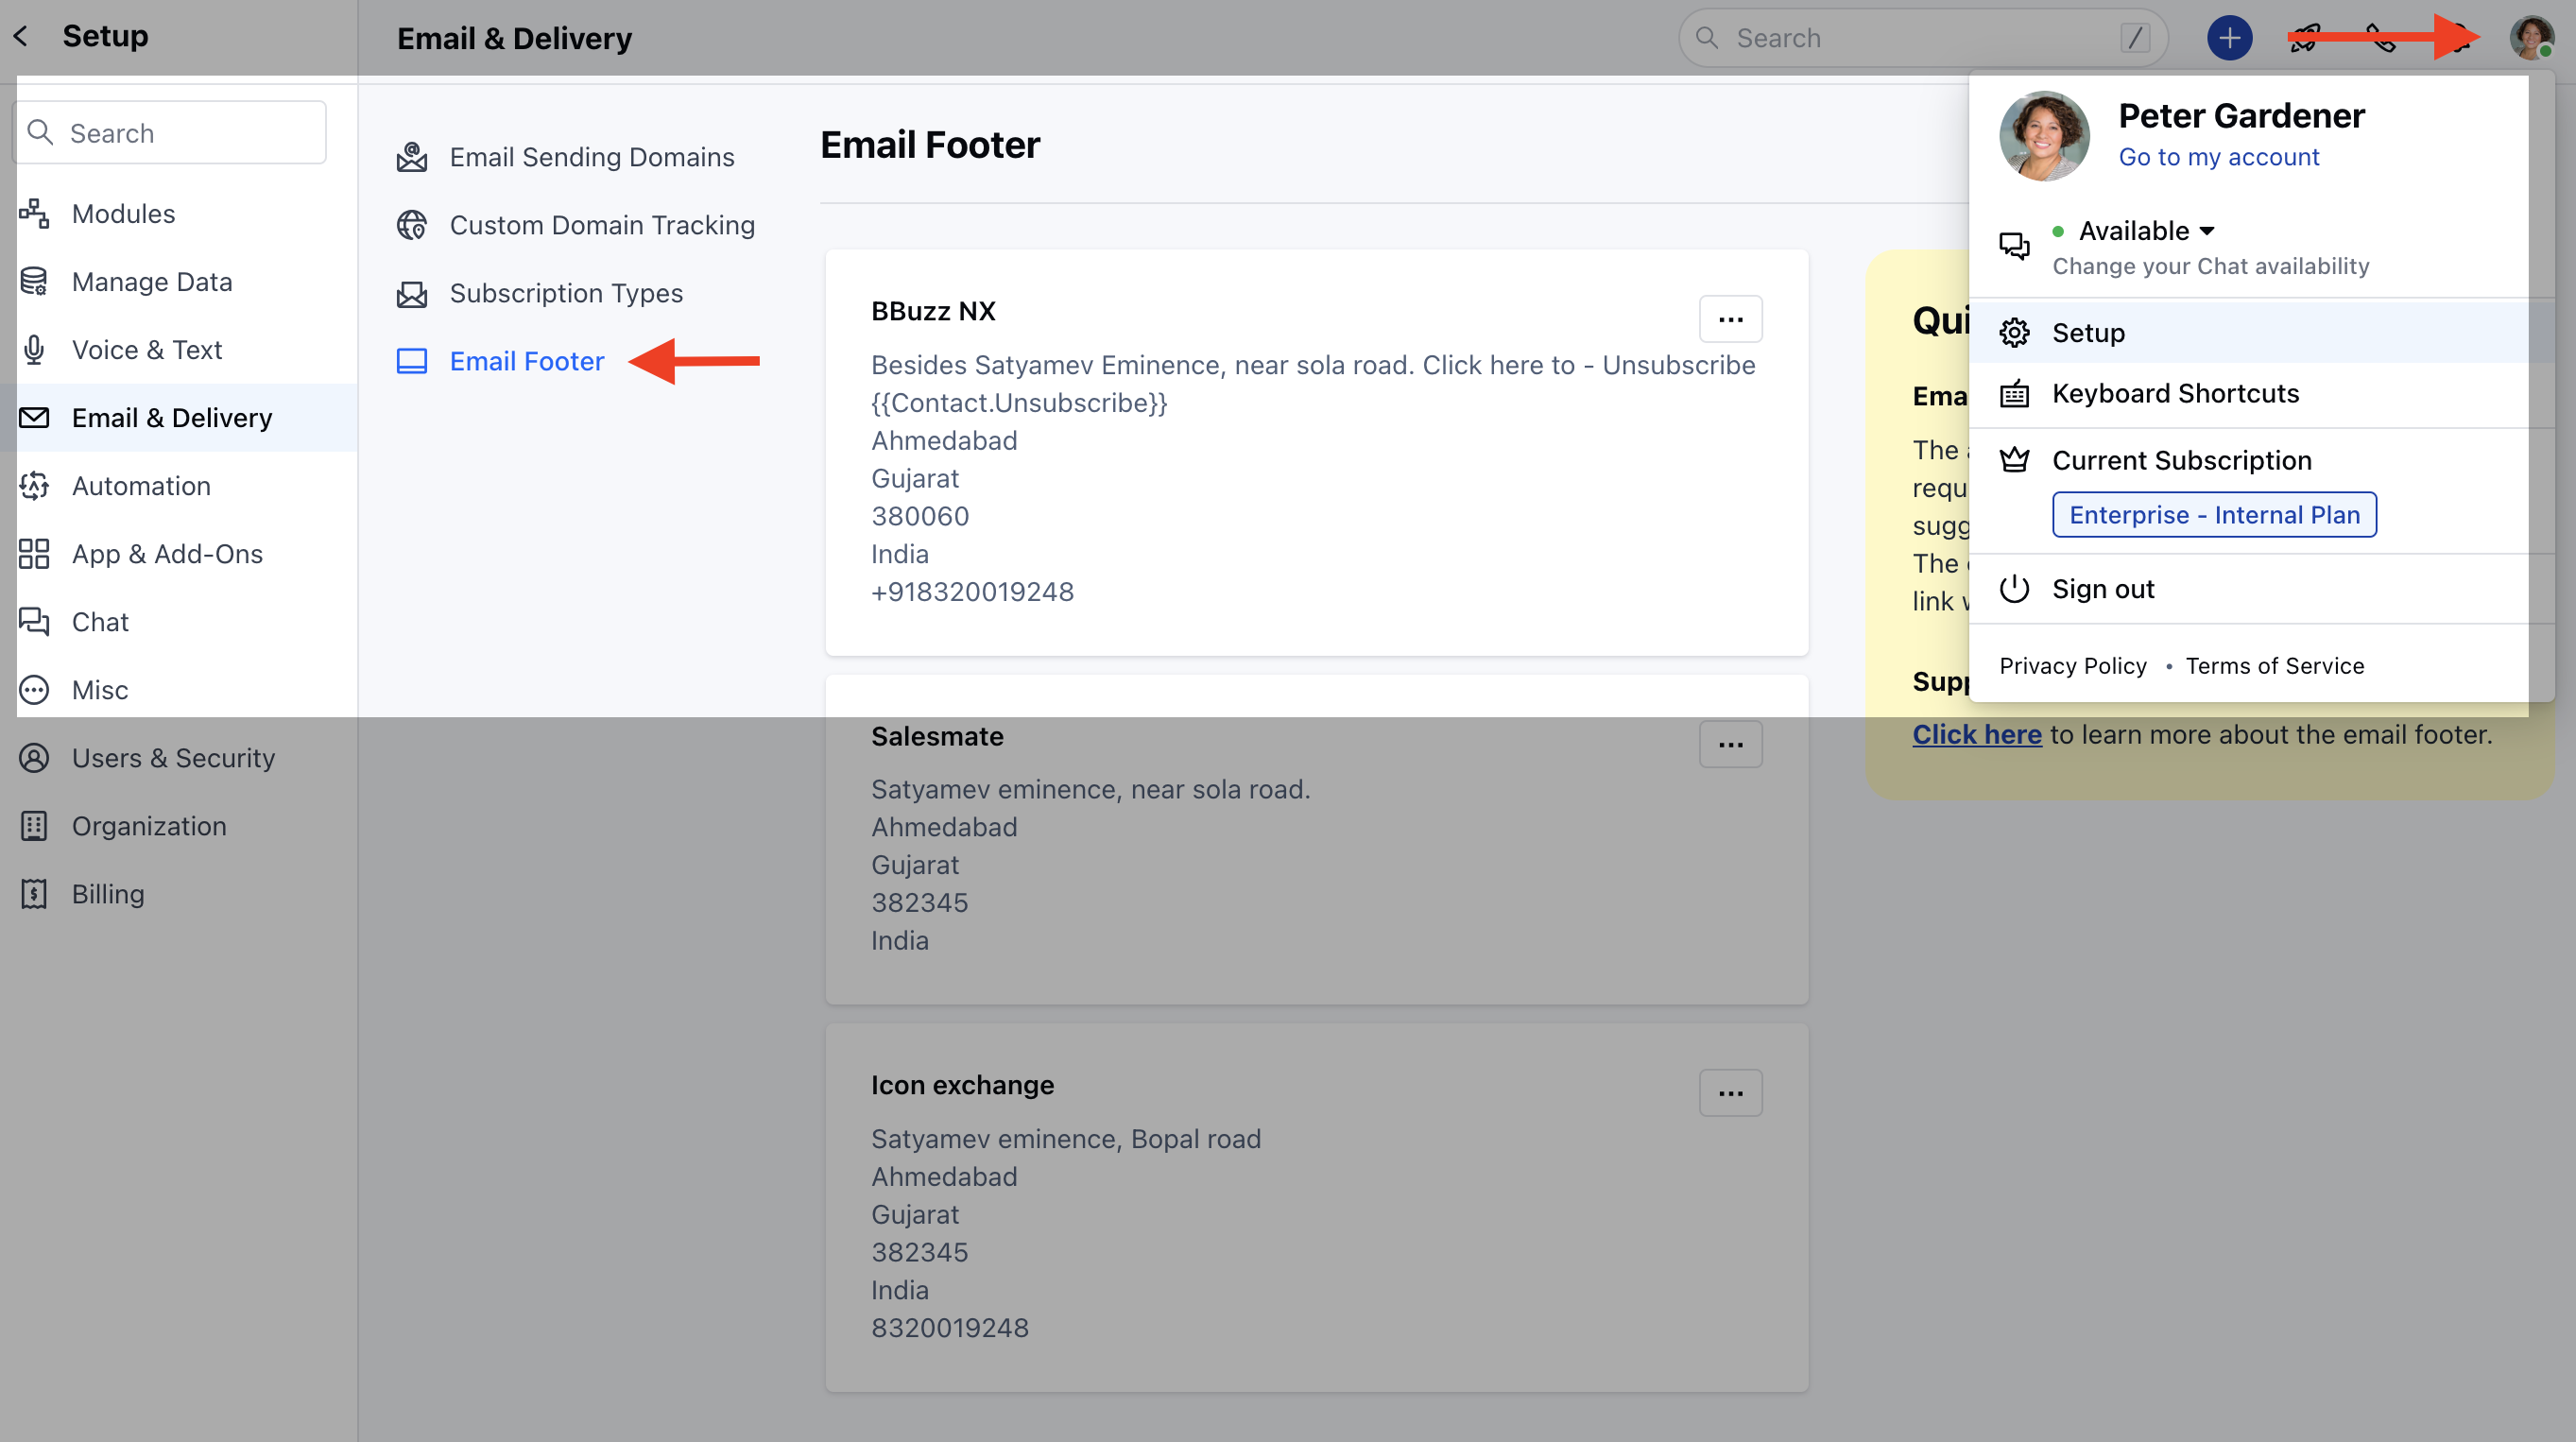Choose Sign out from profile menu
The height and width of the screenshot is (1442, 2576).
pyautogui.click(x=2103, y=588)
